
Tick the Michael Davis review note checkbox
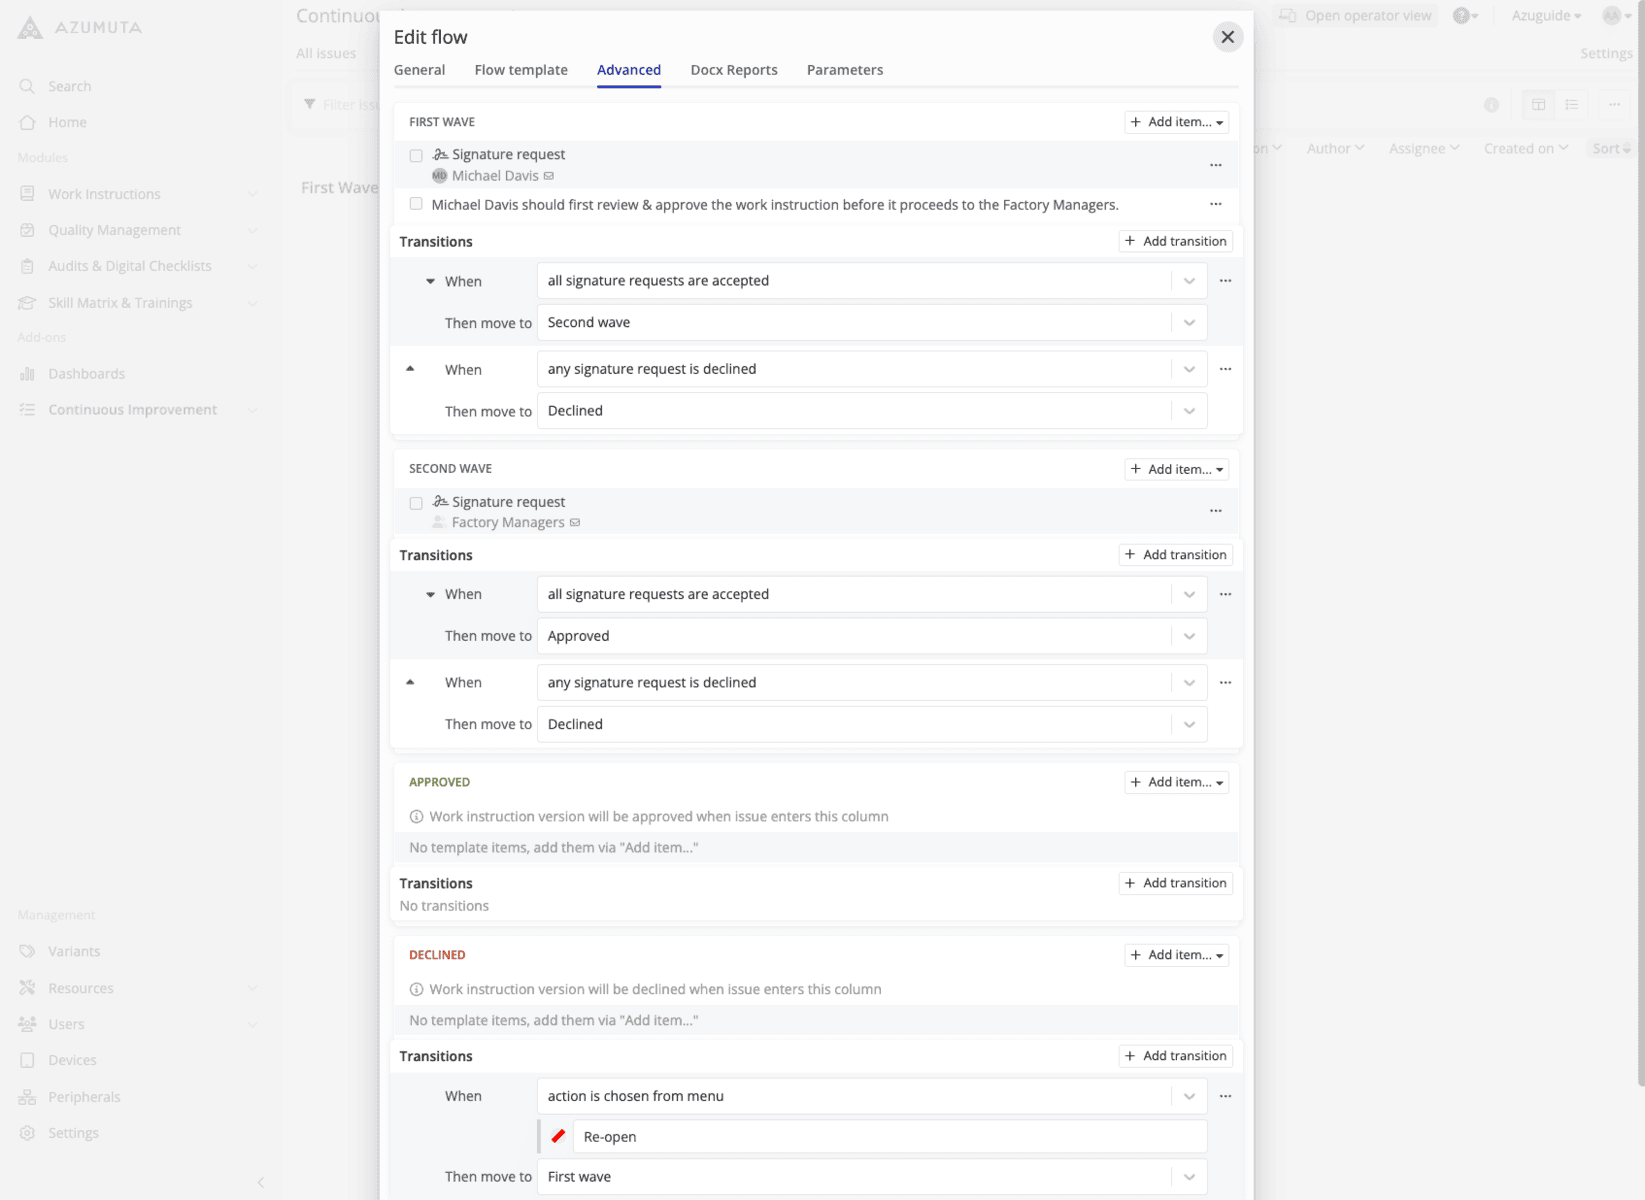pyautogui.click(x=416, y=204)
